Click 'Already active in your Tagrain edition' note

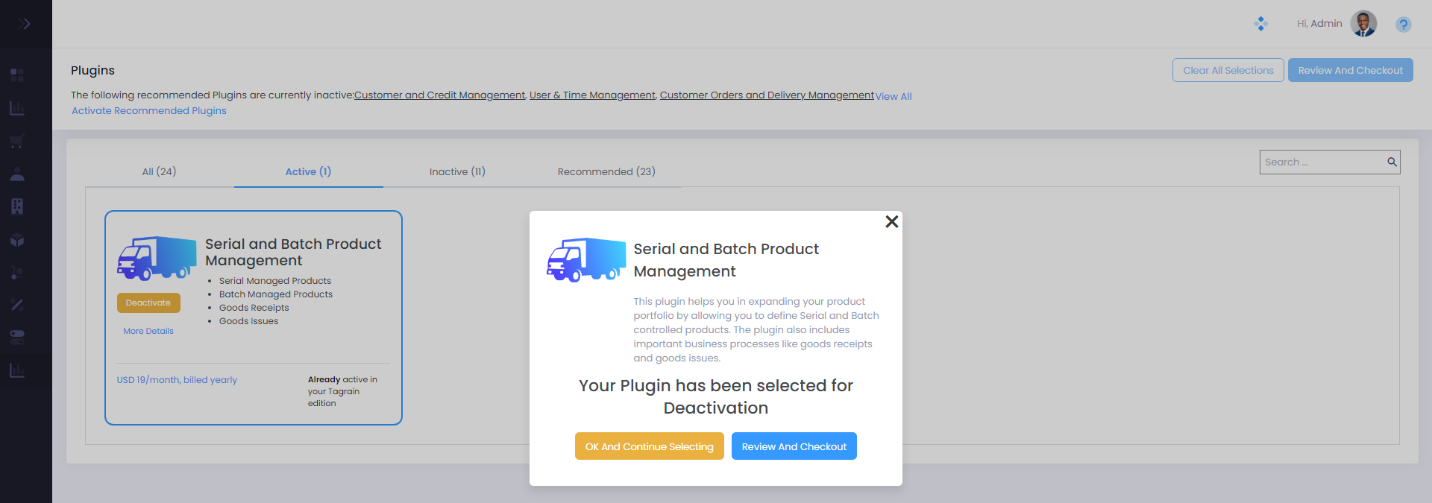(x=343, y=392)
